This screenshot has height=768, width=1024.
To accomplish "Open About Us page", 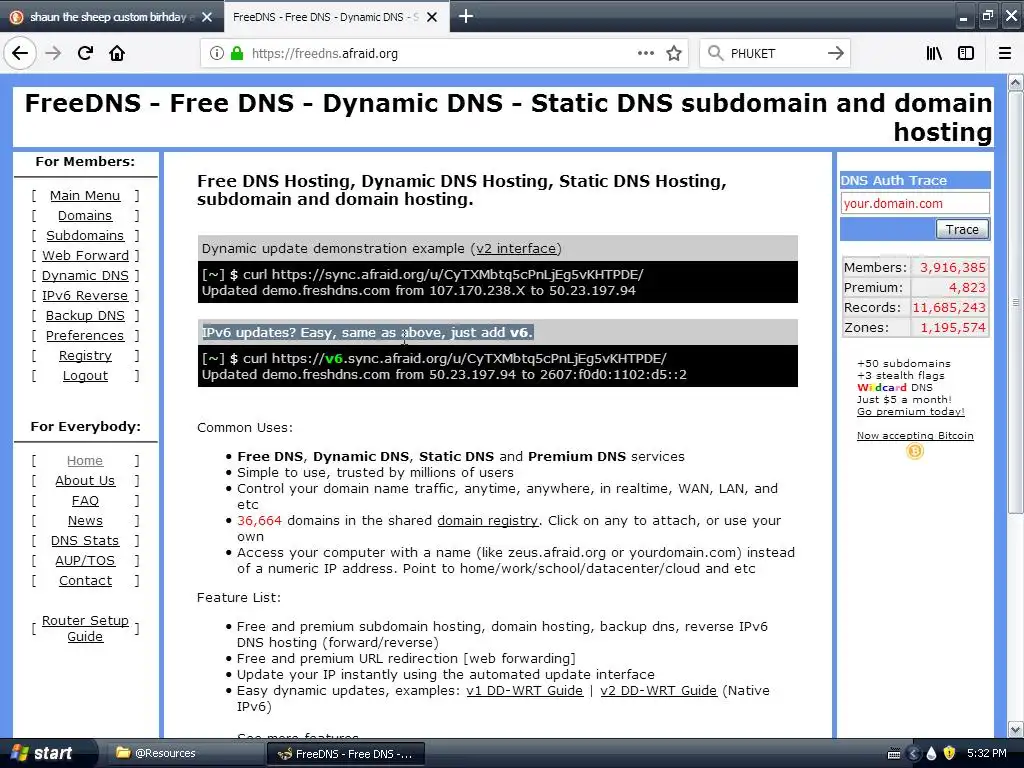I will tap(85, 481).
